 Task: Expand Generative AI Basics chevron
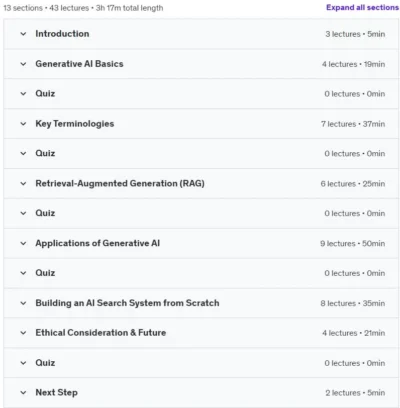tap(23, 64)
